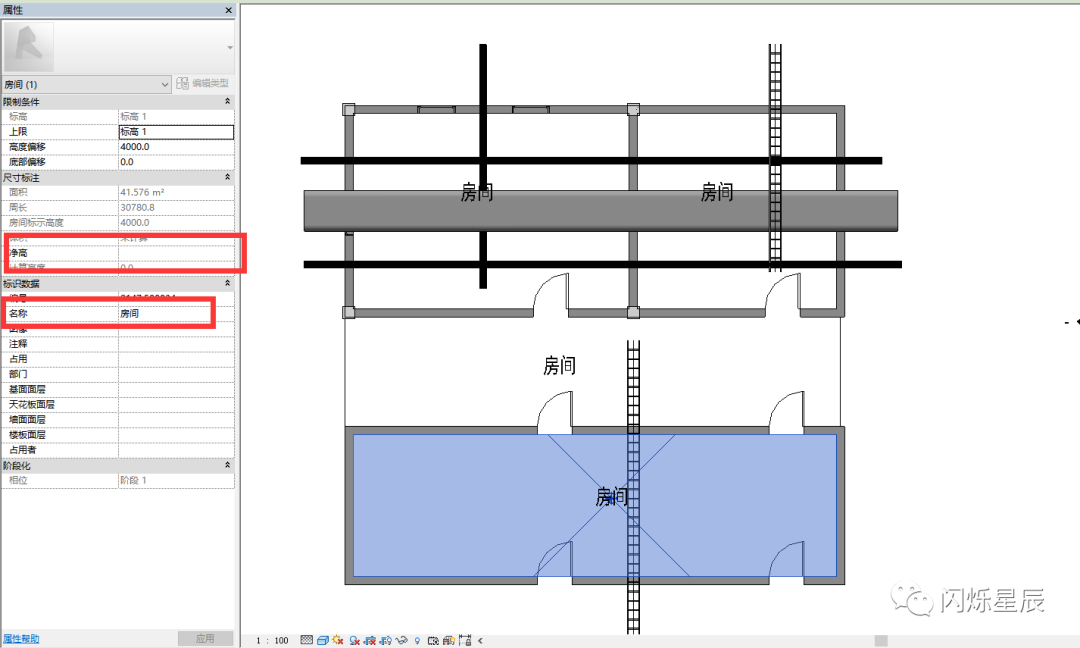Collapse the 限制条件 section
Image resolution: width=1080 pixels, height=648 pixels.
tap(227, 102)
